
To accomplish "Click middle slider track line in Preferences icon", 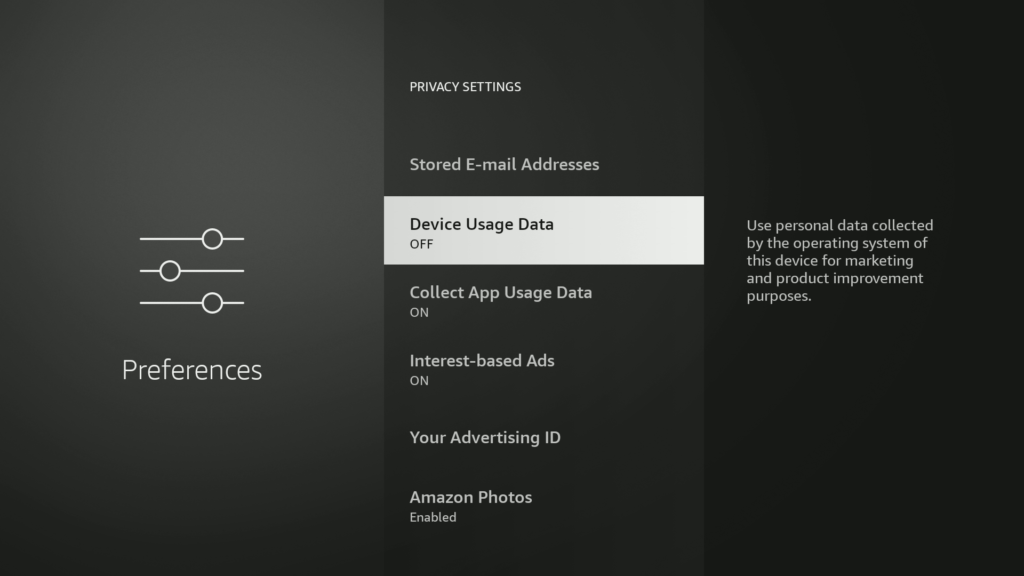I will point(215,271).
